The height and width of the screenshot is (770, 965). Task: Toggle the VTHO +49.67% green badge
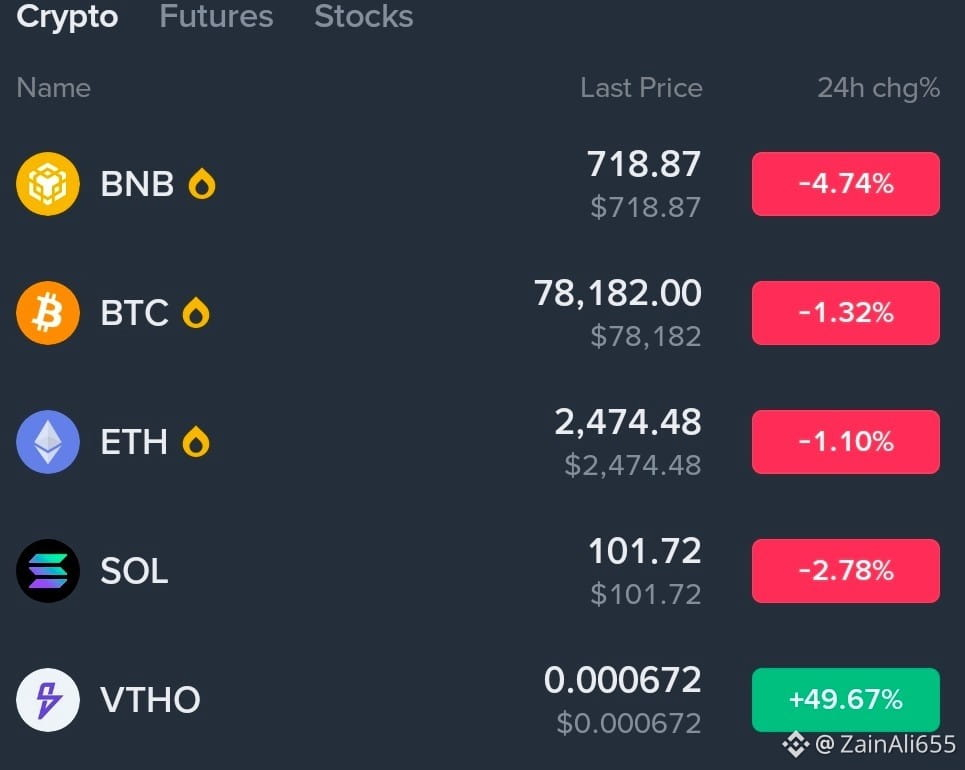846,700
